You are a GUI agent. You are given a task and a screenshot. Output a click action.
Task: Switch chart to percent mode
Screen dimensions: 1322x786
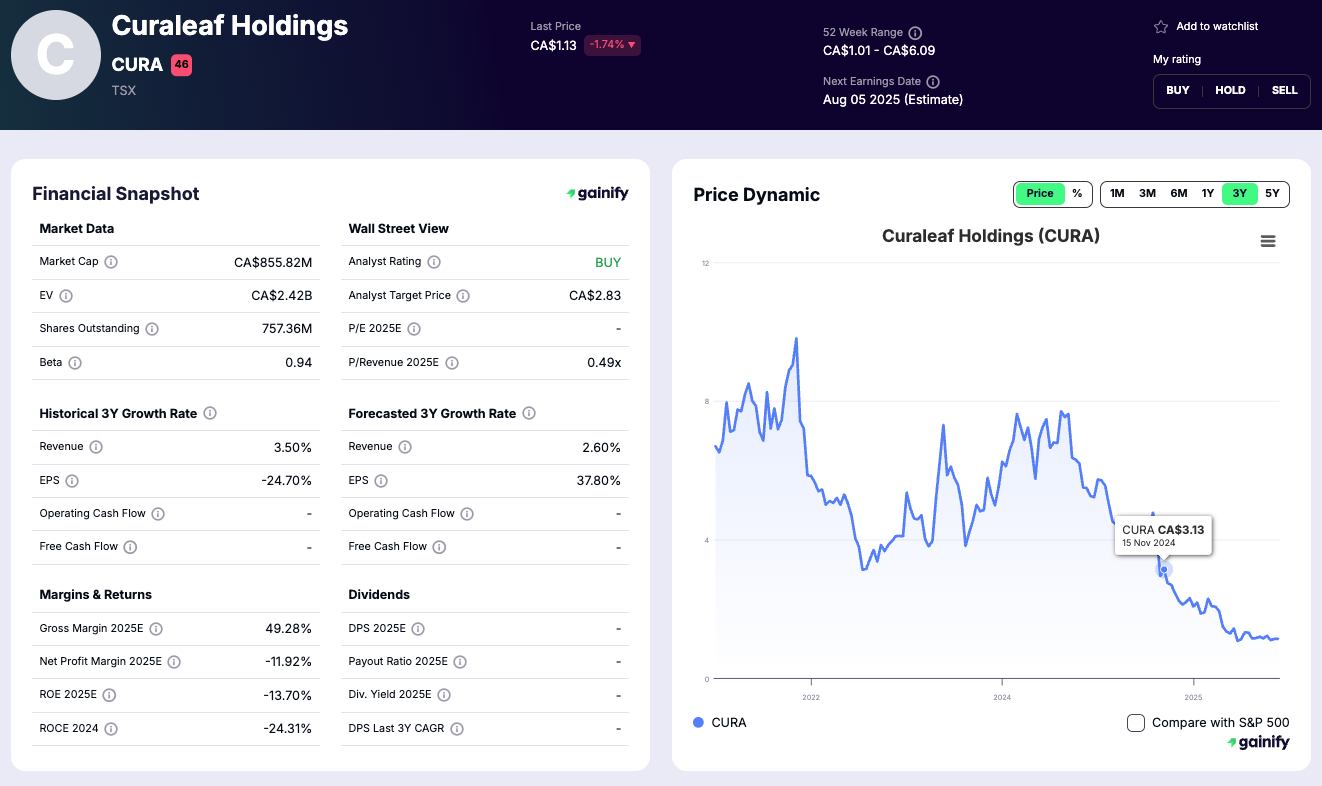click(x=1077, y=194)
